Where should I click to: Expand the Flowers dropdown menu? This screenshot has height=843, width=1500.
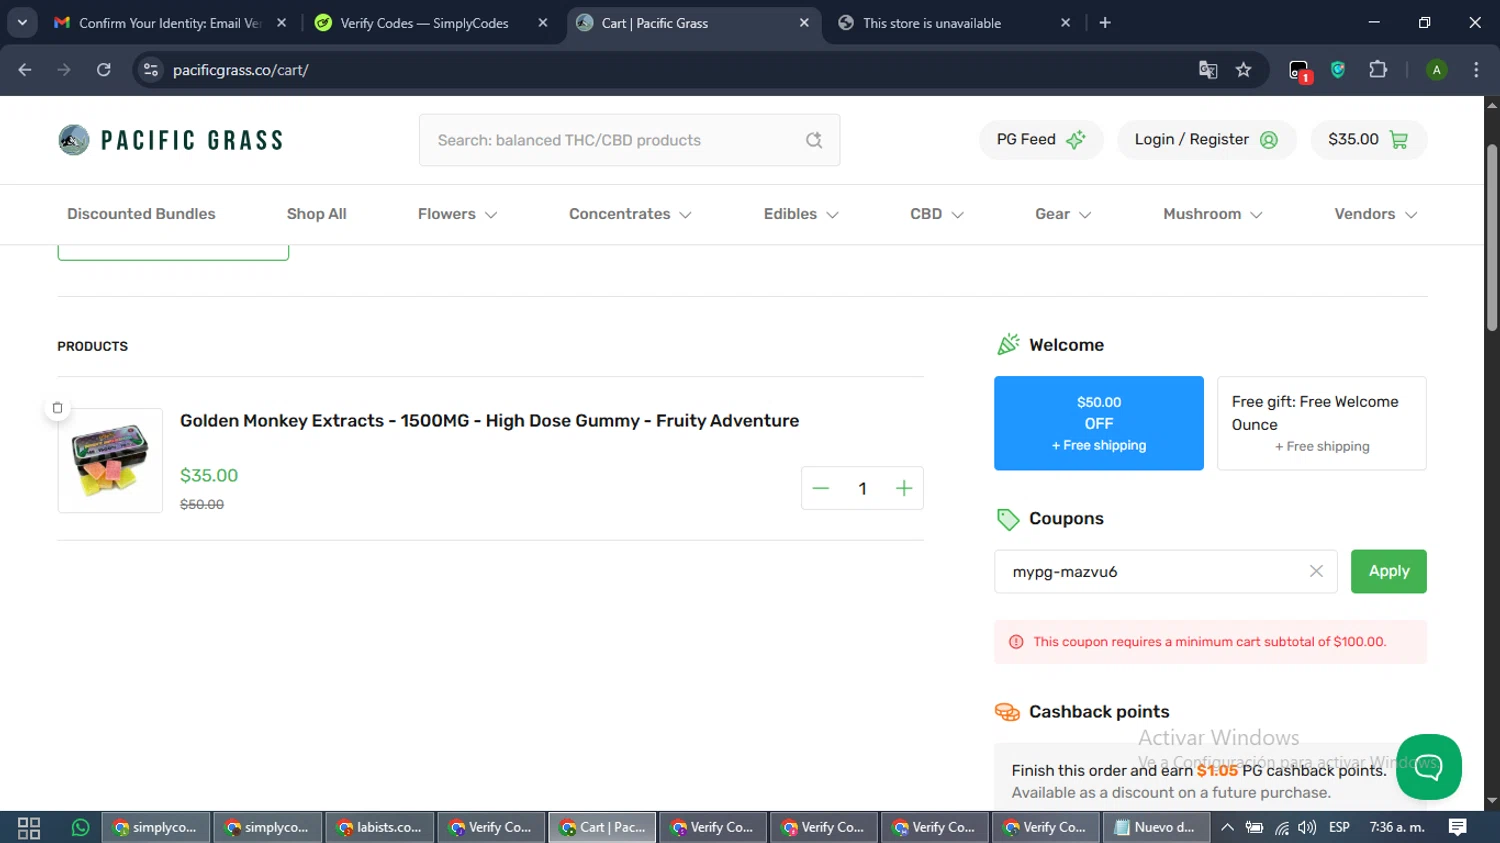457,214
